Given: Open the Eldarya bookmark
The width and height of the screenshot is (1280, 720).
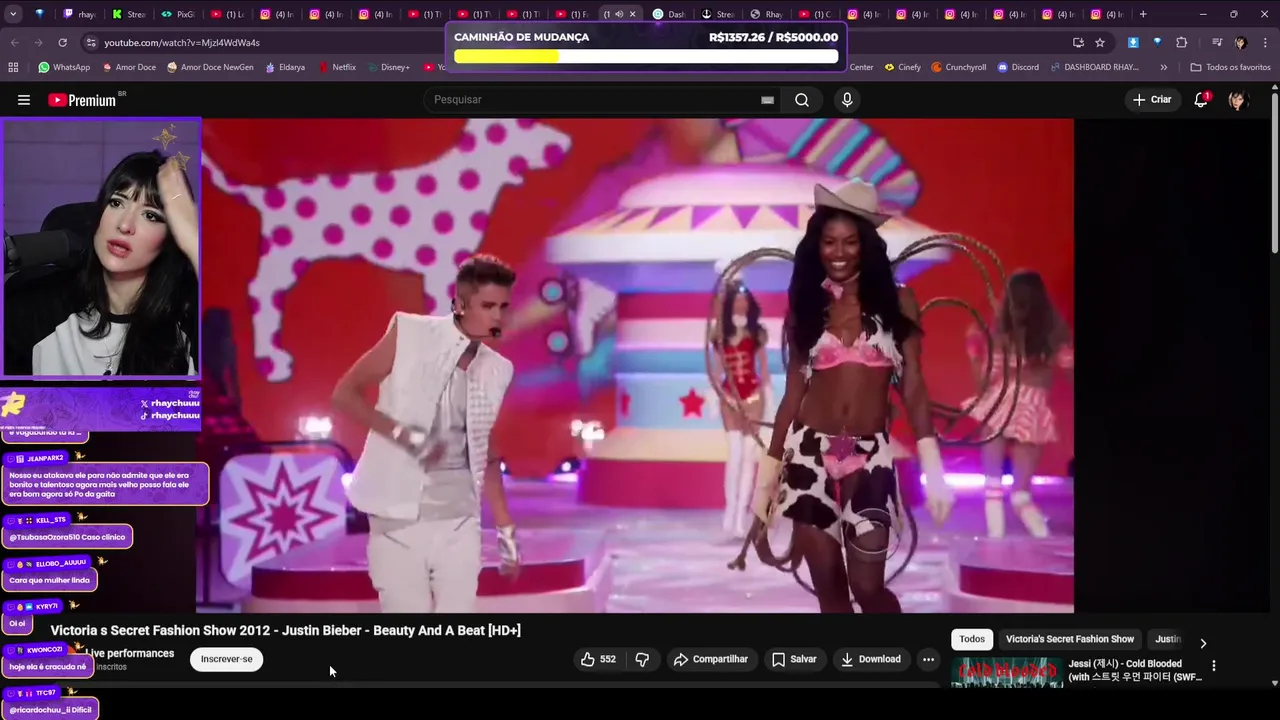Looking at the screenshot, I should click(x=285, y=67).
